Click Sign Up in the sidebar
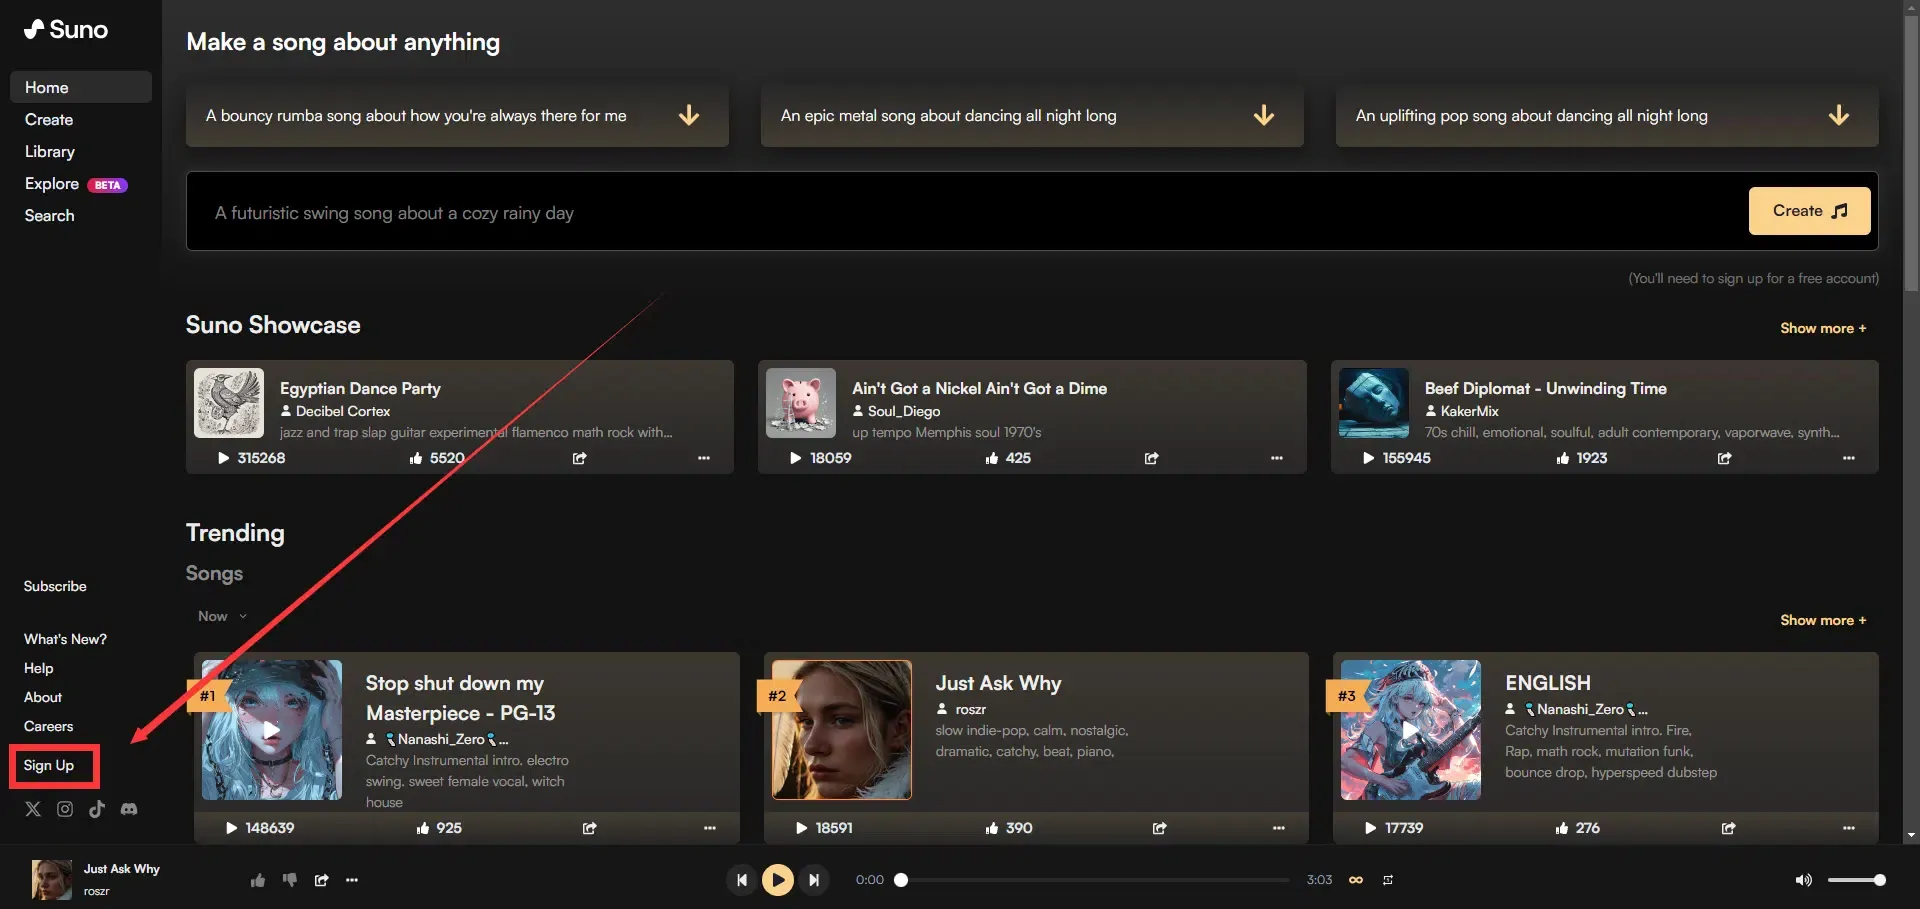1920x909 pixels. pos(49,765)
